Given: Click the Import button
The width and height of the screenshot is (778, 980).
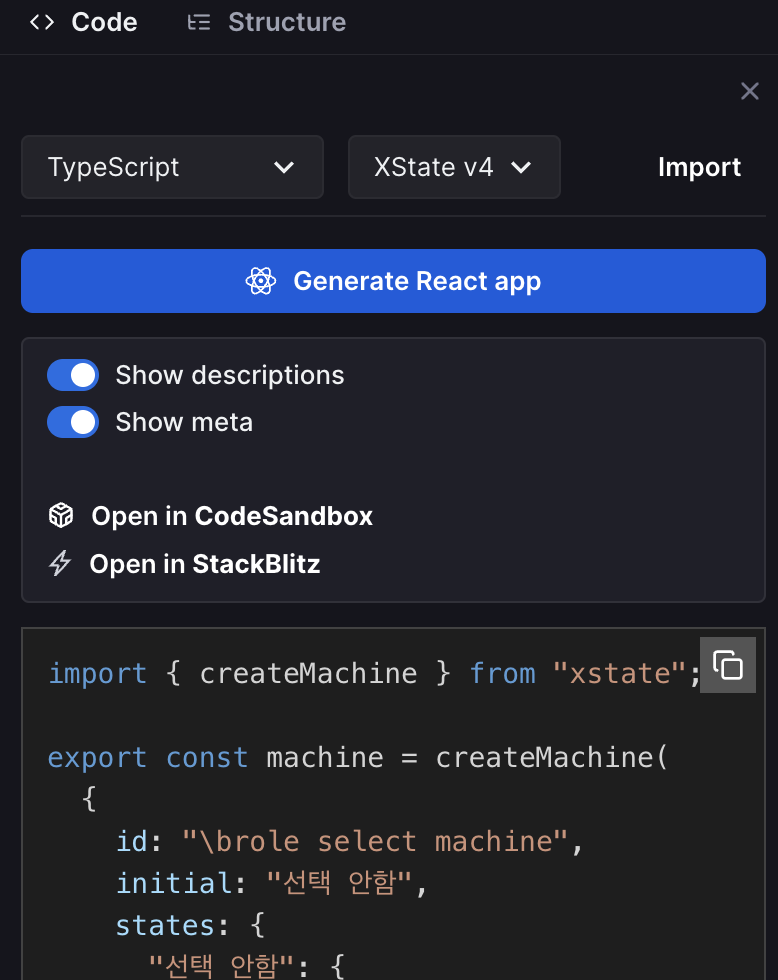Looking at the screenshot, I should (x=699, y=167).
